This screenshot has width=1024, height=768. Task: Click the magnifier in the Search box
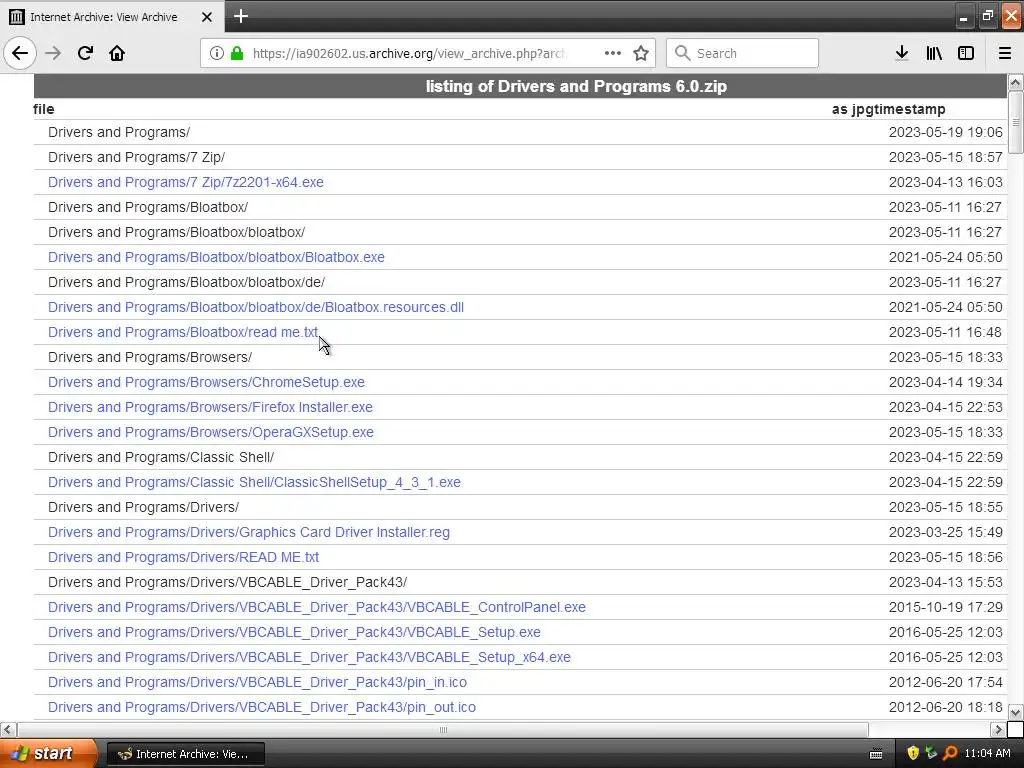tap(682, 53)
